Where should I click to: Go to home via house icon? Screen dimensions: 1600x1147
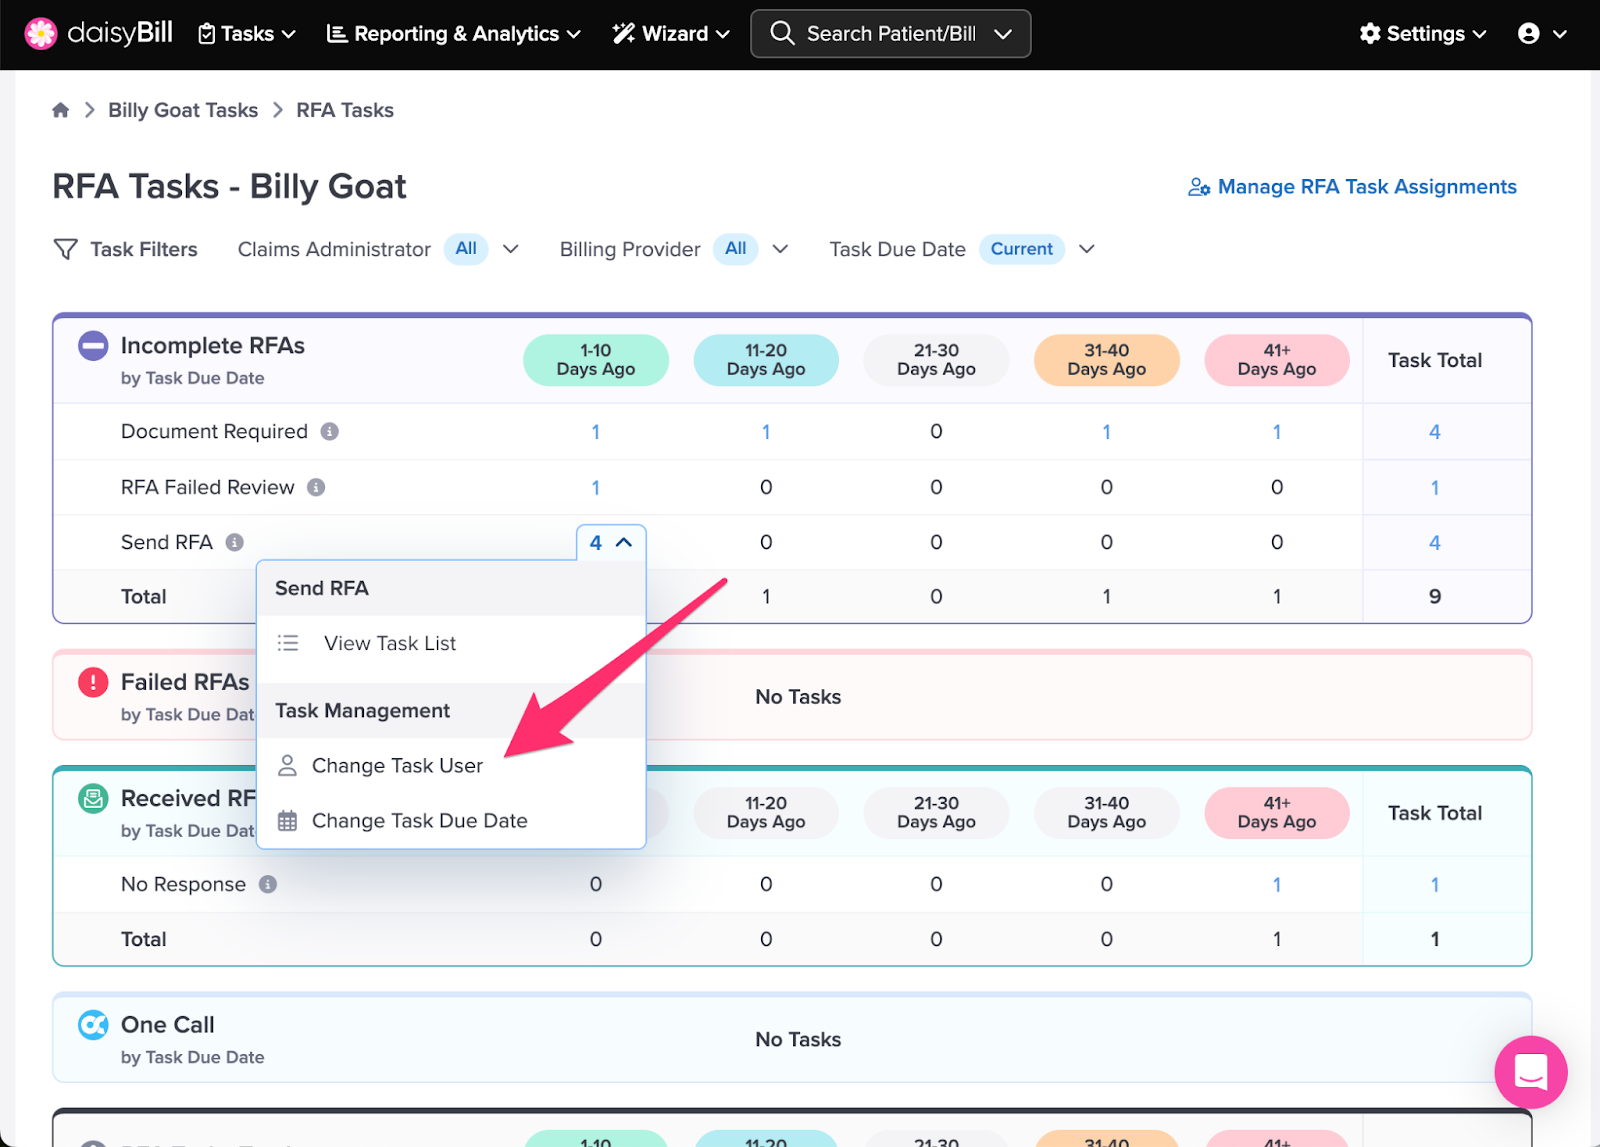[61, 110]
